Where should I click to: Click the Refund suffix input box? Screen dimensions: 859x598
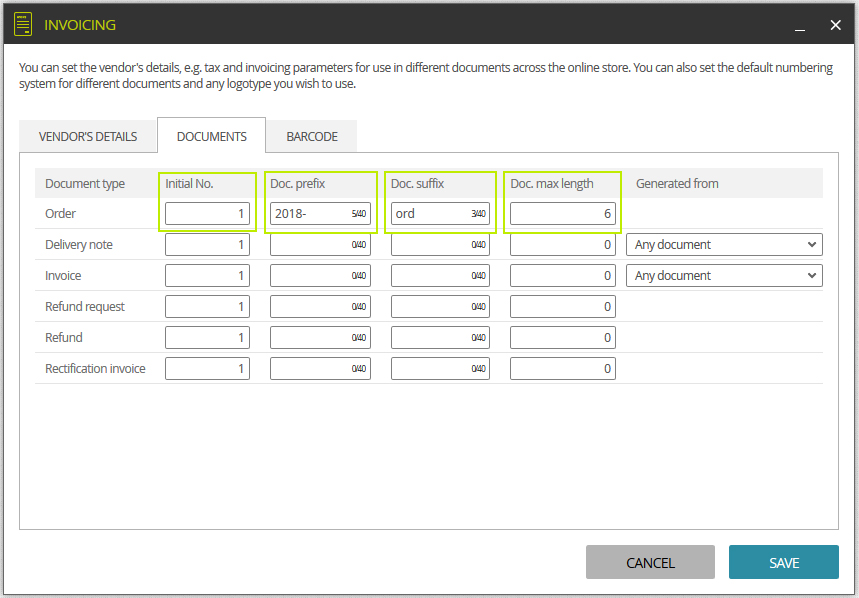(438, 337)
